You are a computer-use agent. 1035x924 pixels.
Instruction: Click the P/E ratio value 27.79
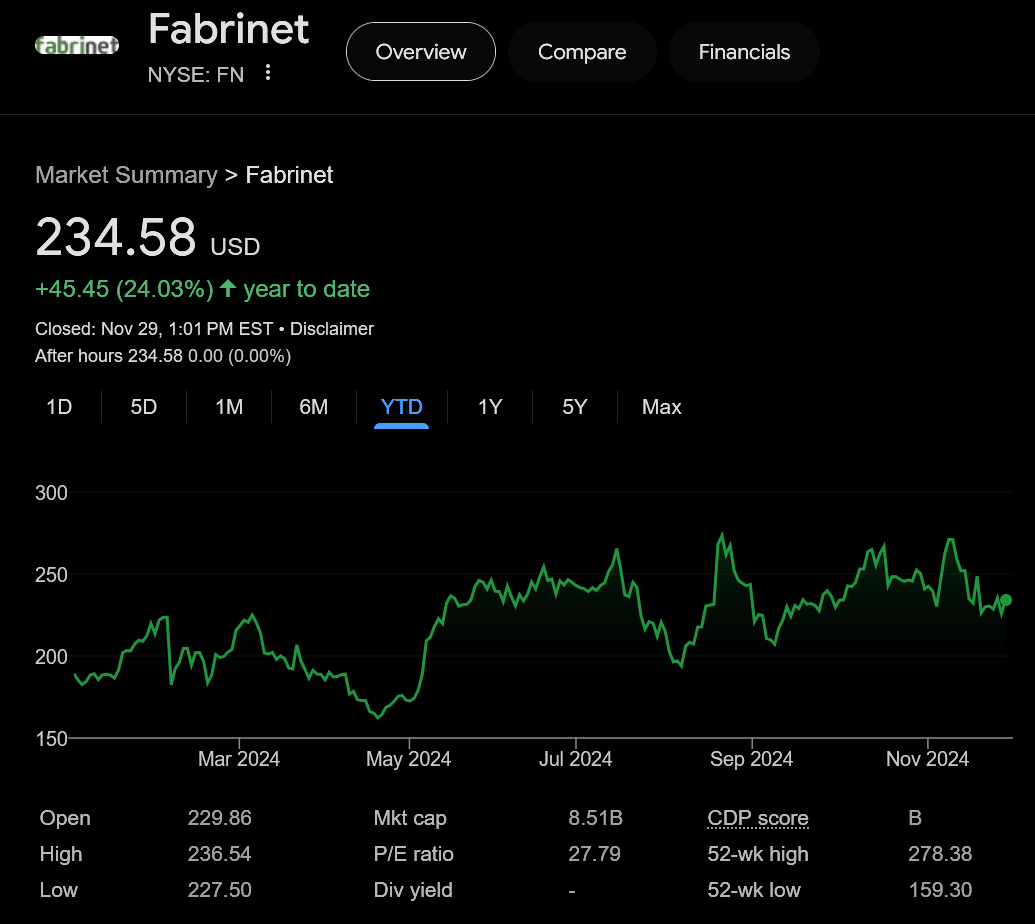(x=594, y=853)
